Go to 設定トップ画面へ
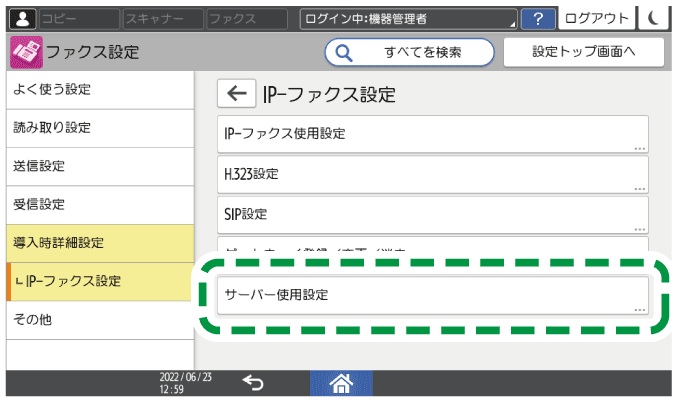679x400 pixels. coord(583,52)
